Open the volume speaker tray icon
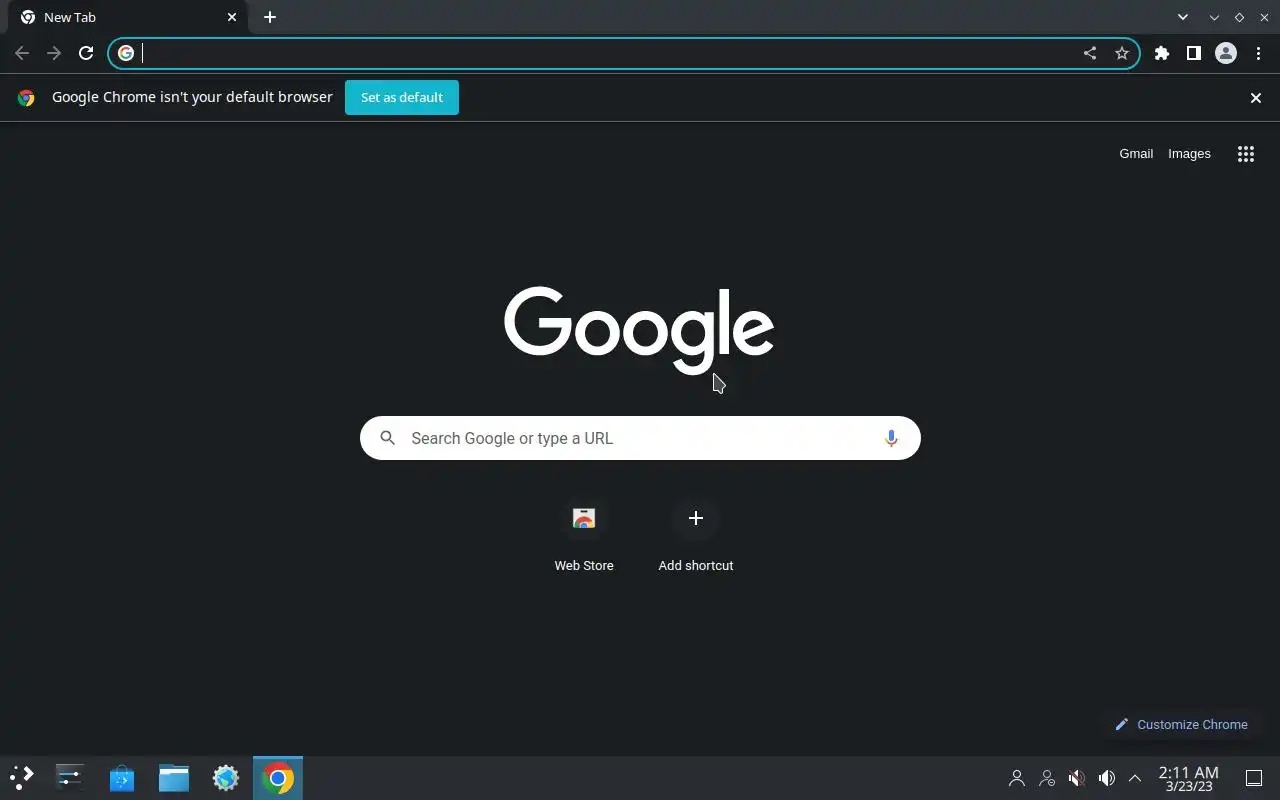 coord(1107,777)
